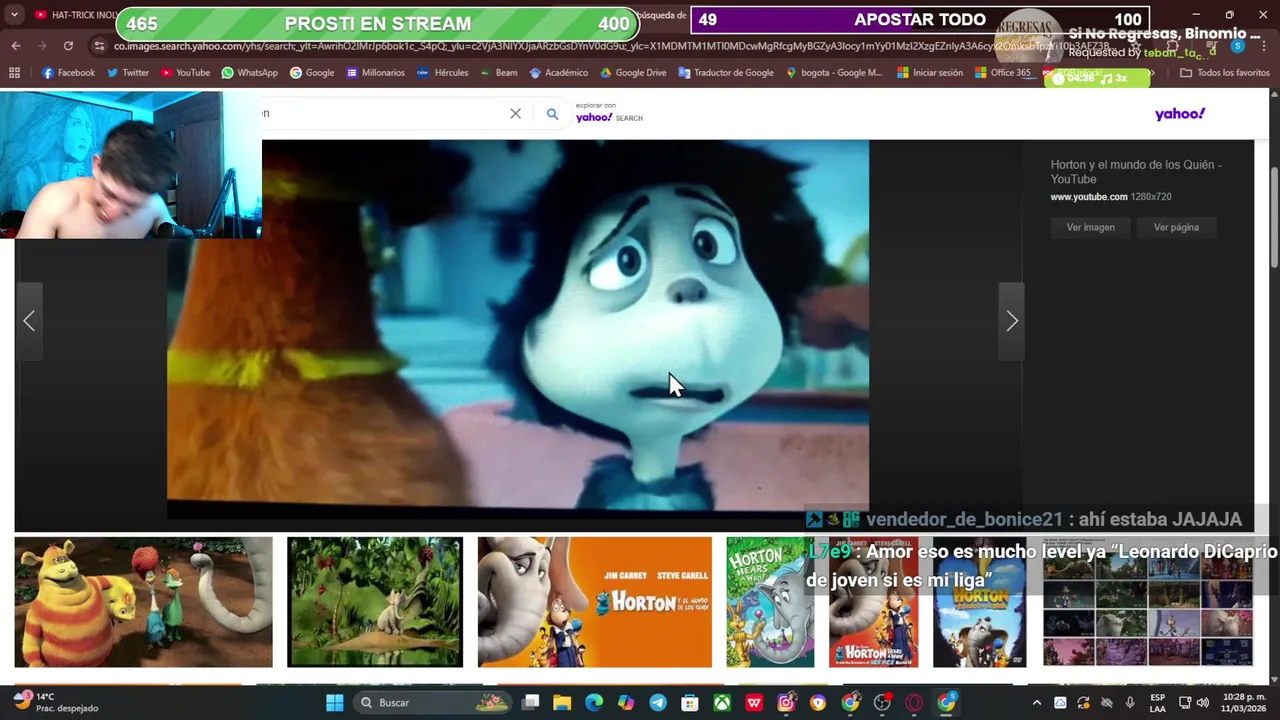Open File Explorer from the taskbar
Viewport: 1280px width, 720px height.
[562, 702]
